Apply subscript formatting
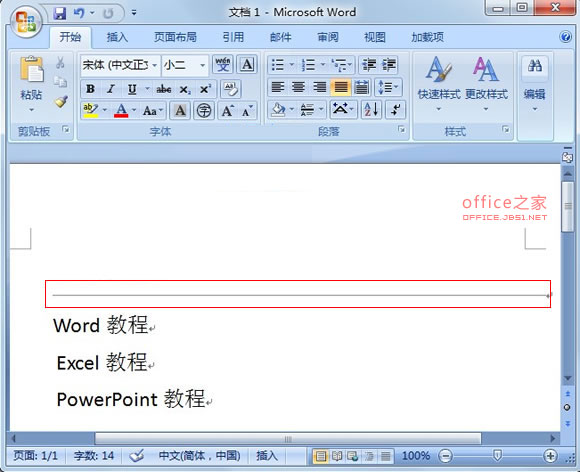 (185, 89)
